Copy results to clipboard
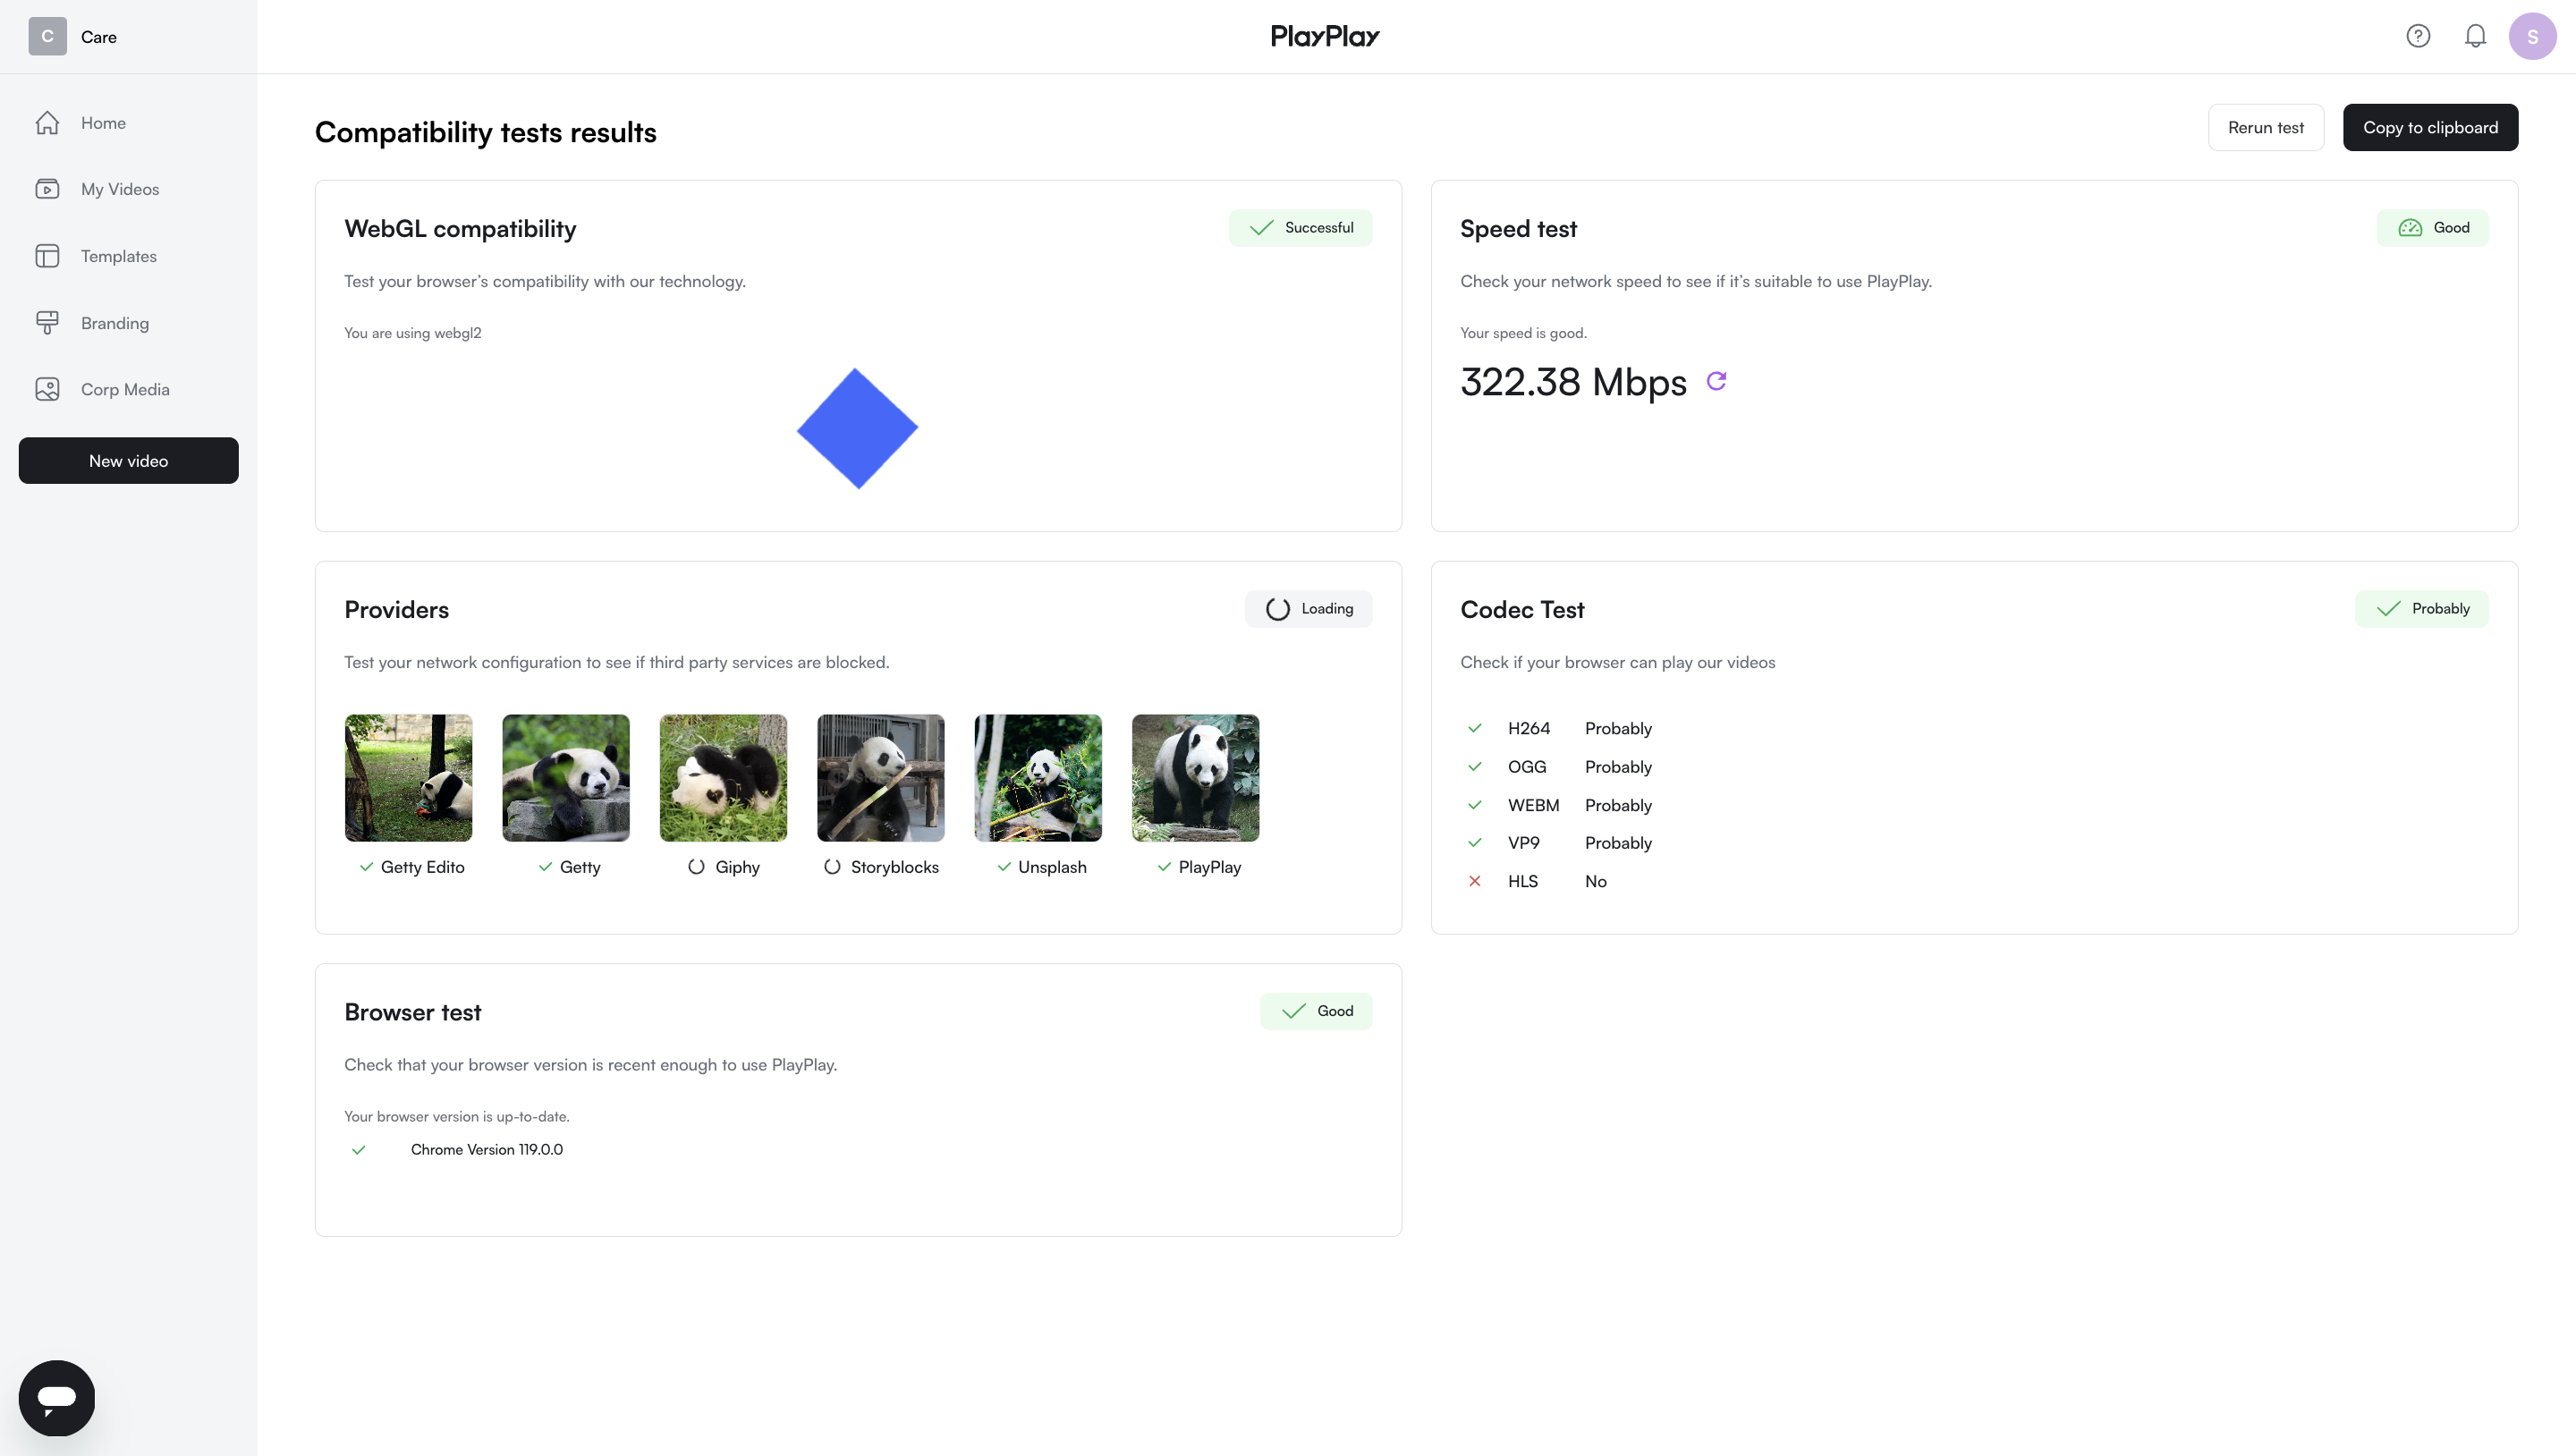 [2430, 127]
